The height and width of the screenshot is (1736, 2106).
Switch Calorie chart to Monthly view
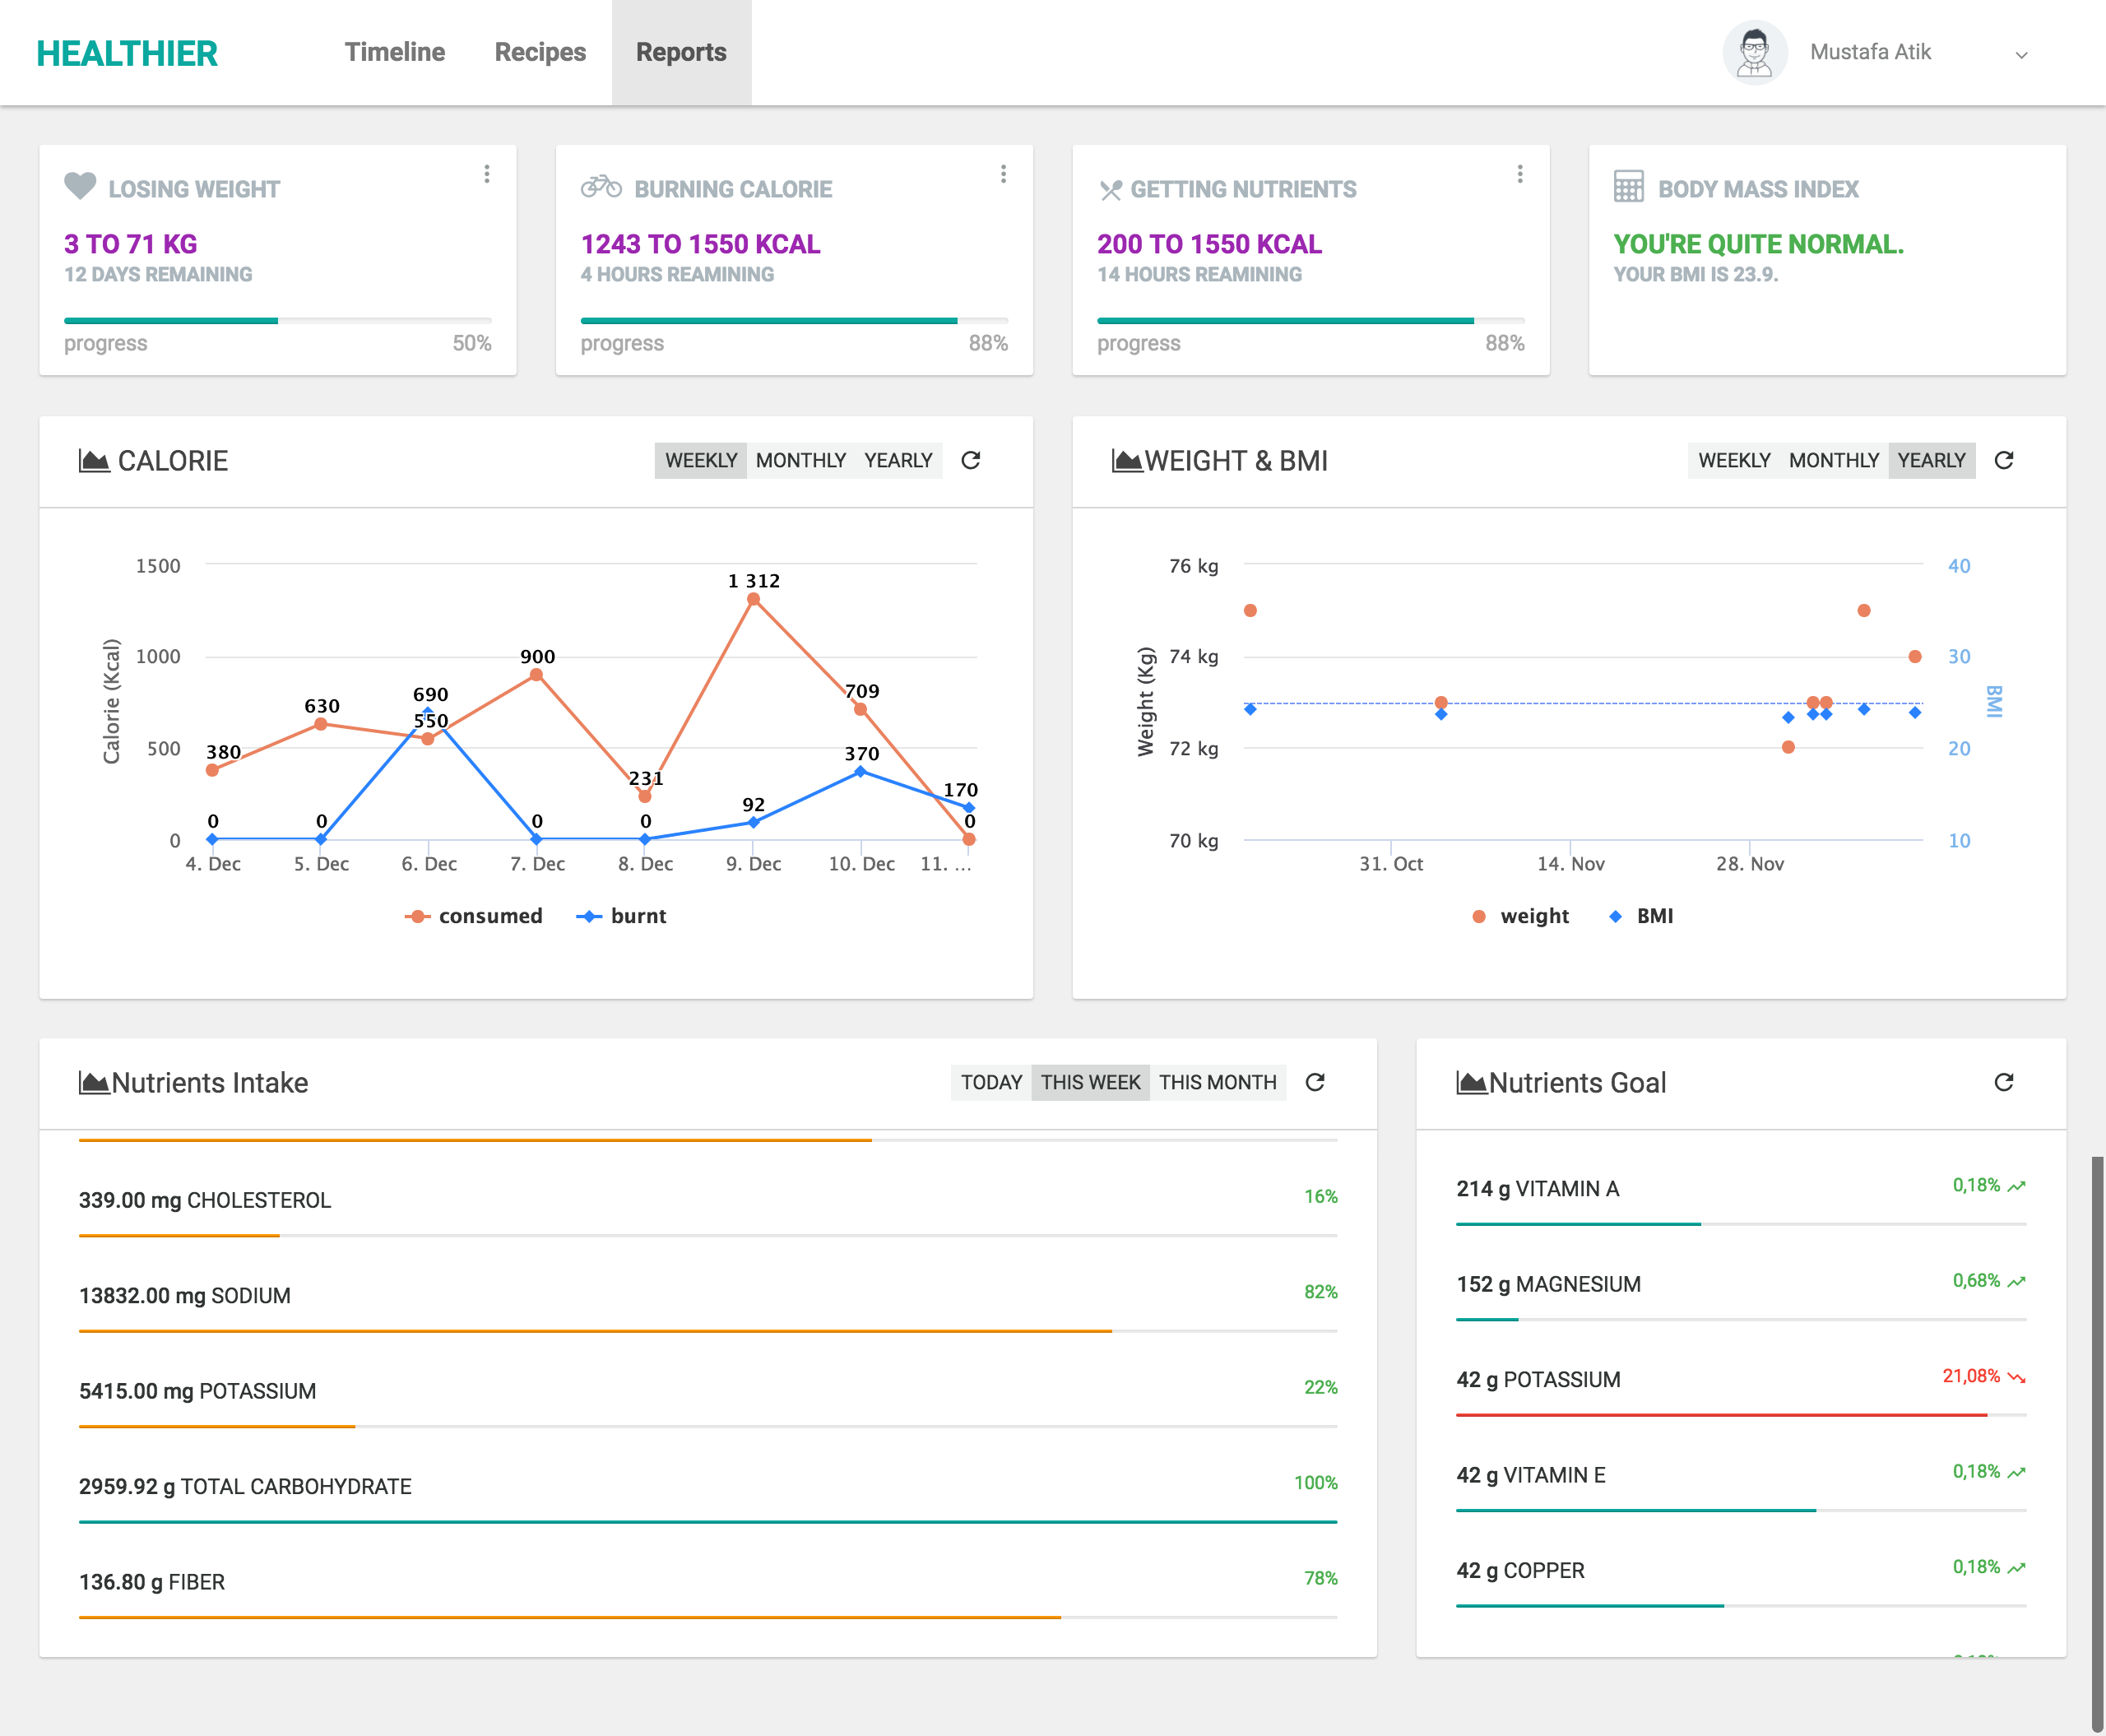pyautogui.click(x=800, y=460)
